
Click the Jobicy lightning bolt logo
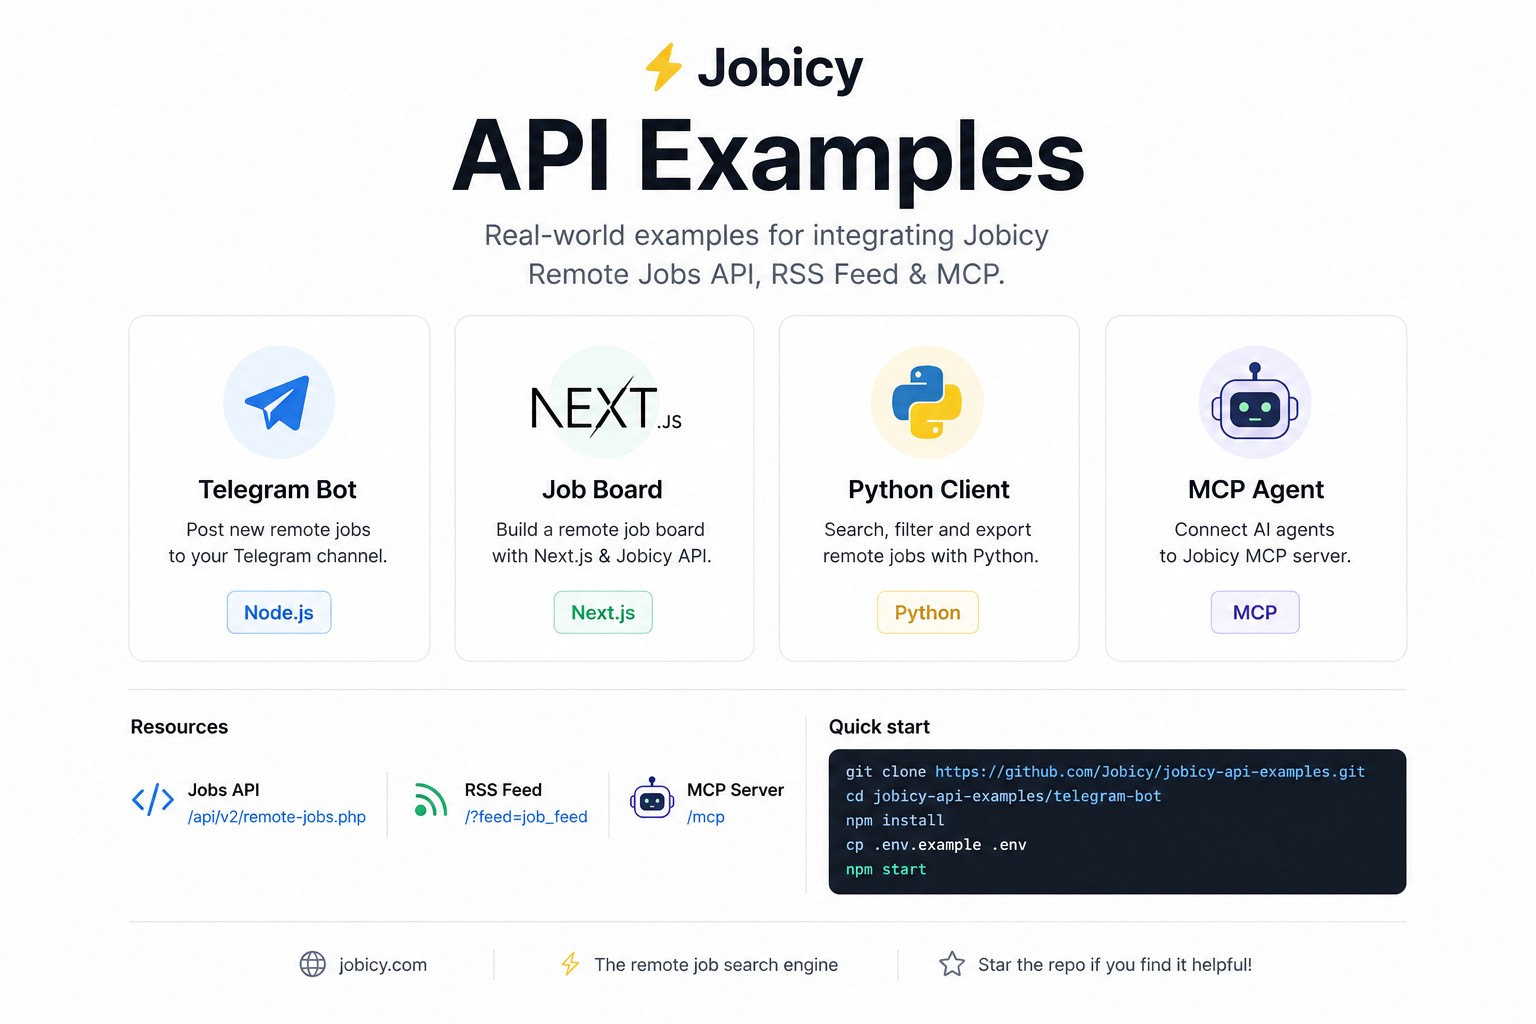tap(663, 67)
